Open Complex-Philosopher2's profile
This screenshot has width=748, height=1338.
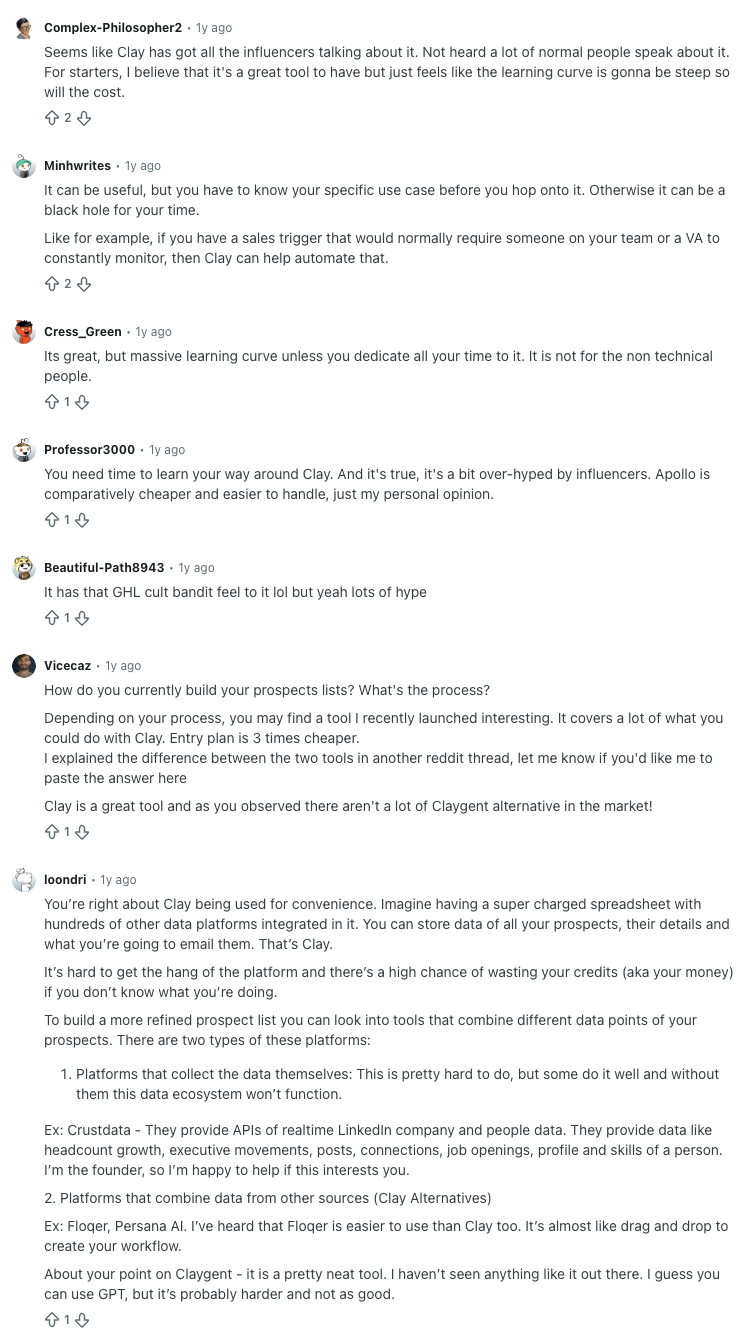point(112,27)
